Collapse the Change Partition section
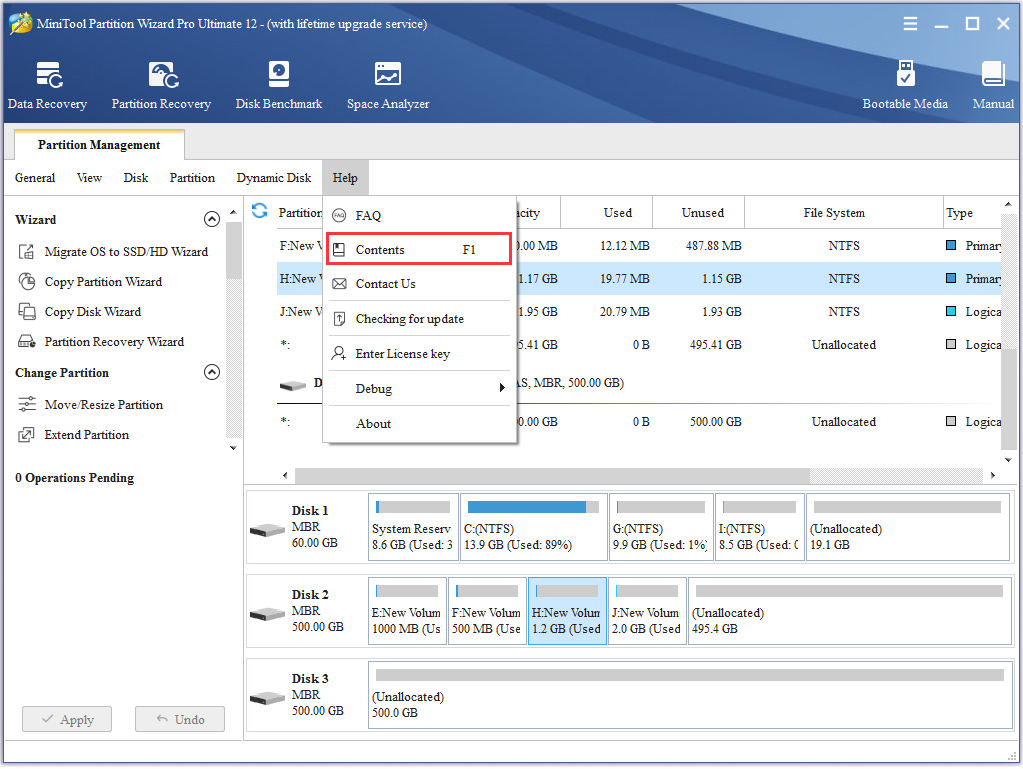Screen dimensions: 1023x769 (x=211, y=373)
